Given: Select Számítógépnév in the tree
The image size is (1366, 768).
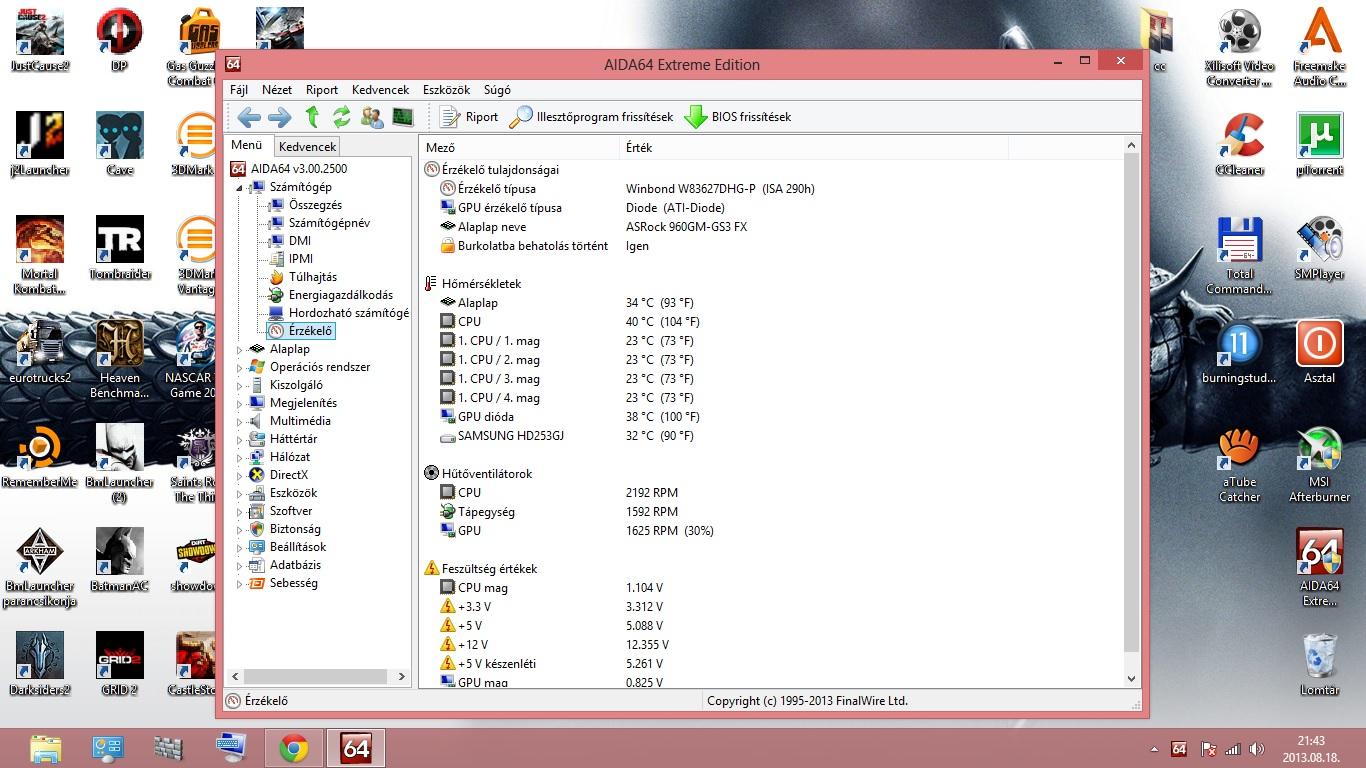Looking at the screenshot, I should [x=329, y=223].
